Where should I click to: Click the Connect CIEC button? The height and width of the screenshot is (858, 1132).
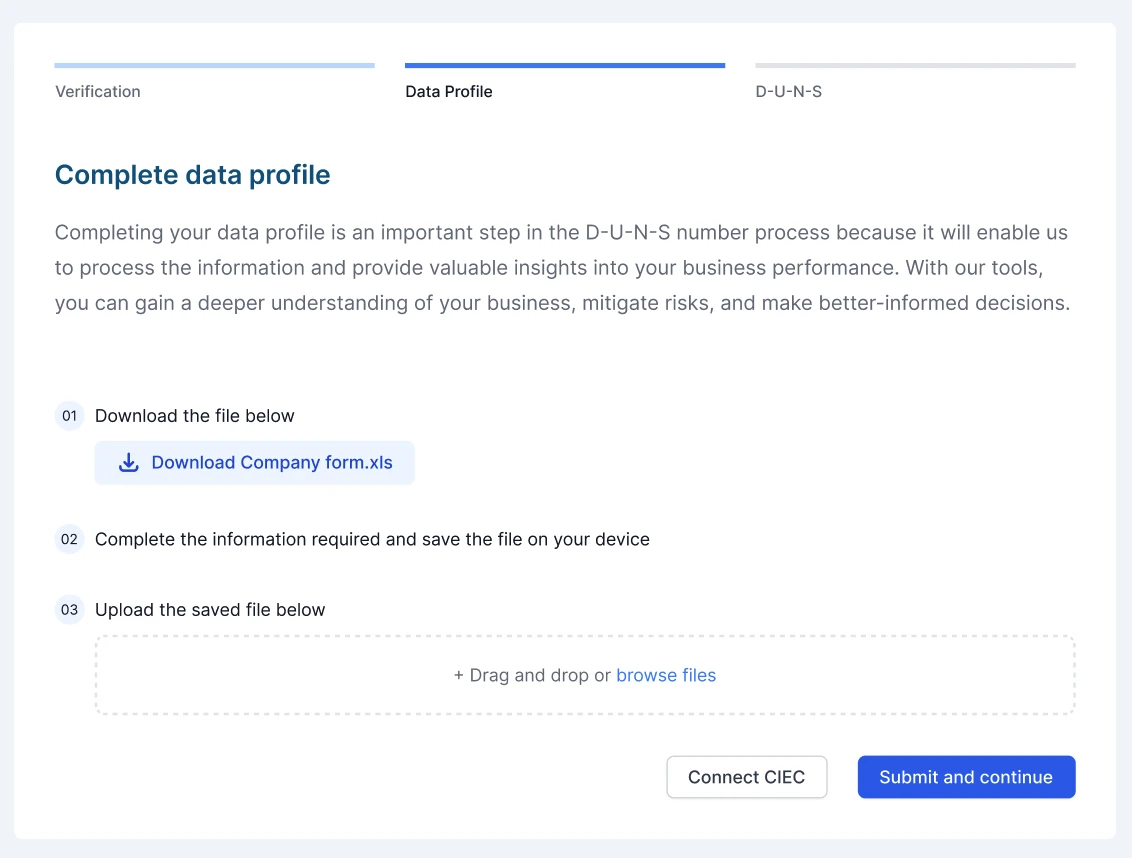[746, 777]
